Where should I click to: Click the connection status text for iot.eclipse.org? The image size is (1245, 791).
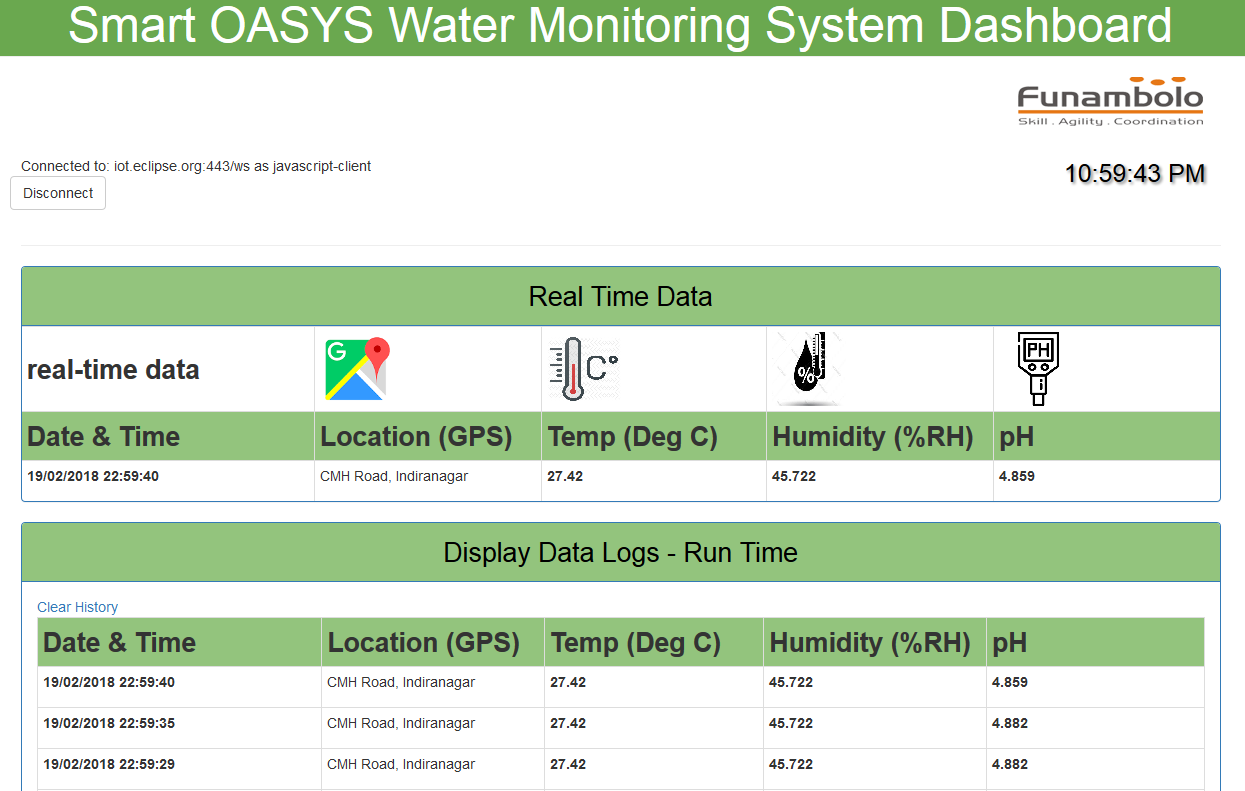tap(196, 166)
